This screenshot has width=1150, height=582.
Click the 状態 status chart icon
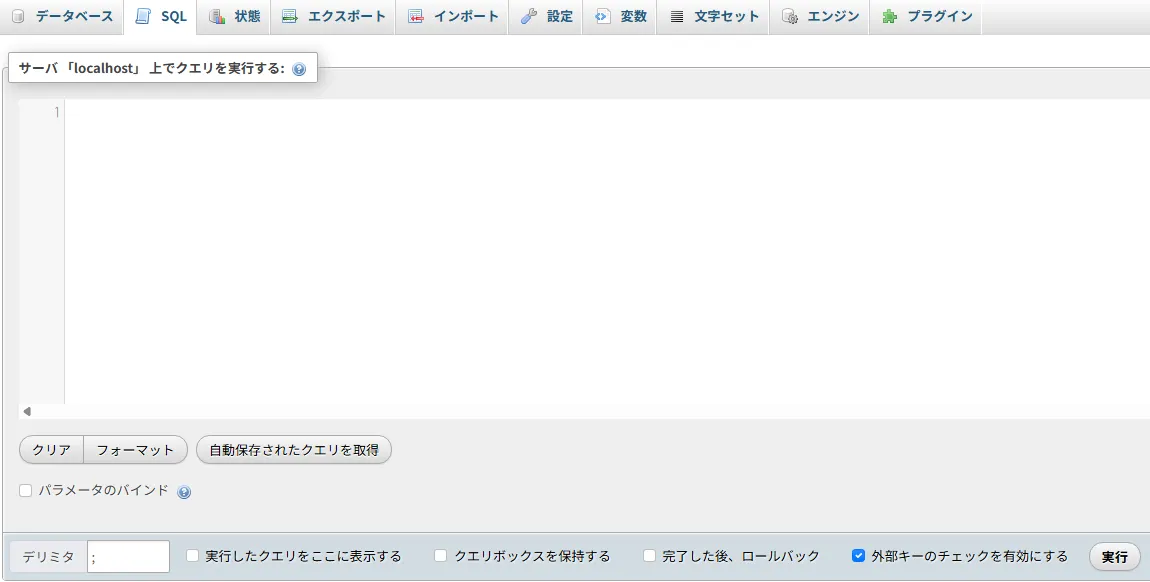tap(217, 17)
